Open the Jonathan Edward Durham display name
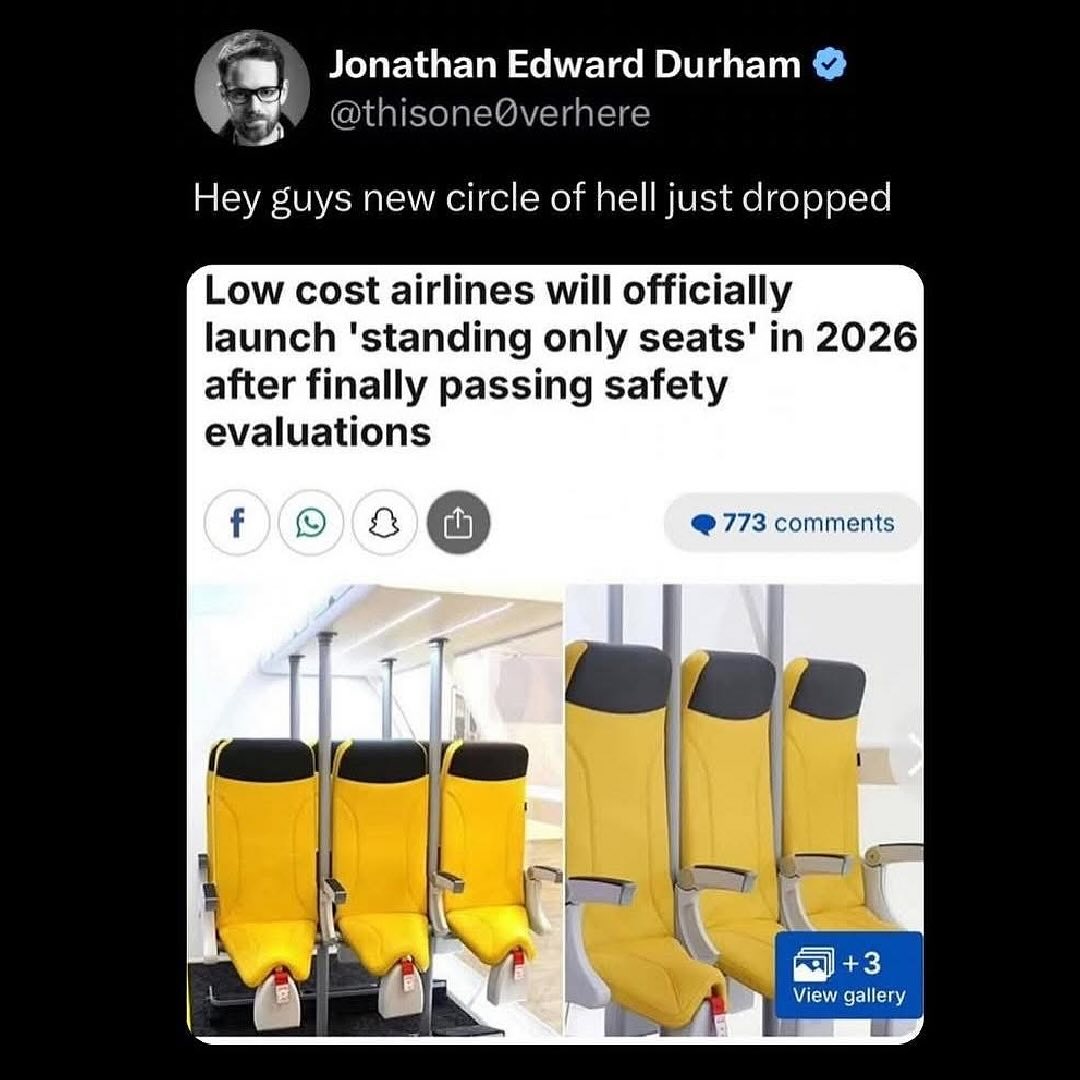The height and width of the screenshot is (1080, 1080). (x=565, y=65)
